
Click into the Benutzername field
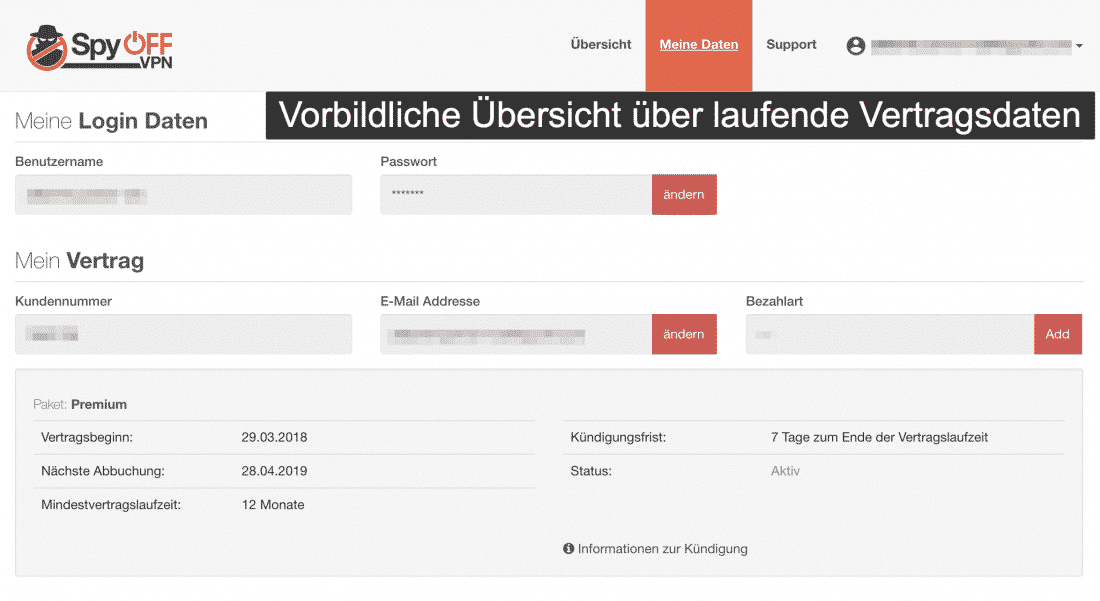(x=183, y=195)
